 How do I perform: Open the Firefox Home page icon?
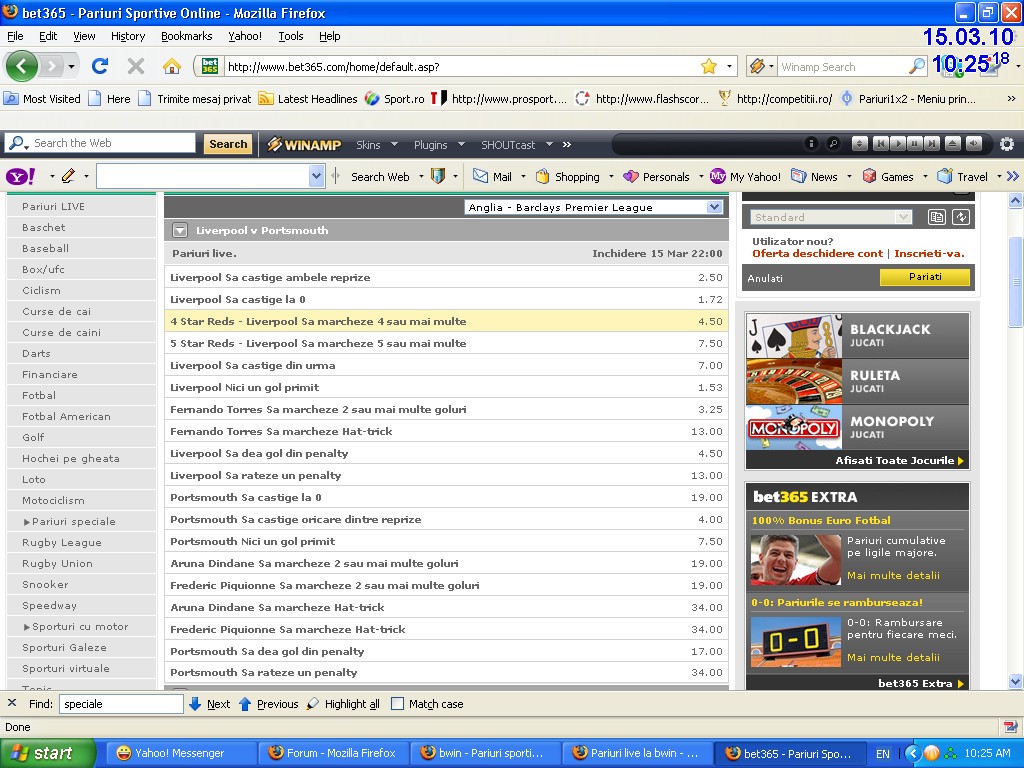(172, 66)
